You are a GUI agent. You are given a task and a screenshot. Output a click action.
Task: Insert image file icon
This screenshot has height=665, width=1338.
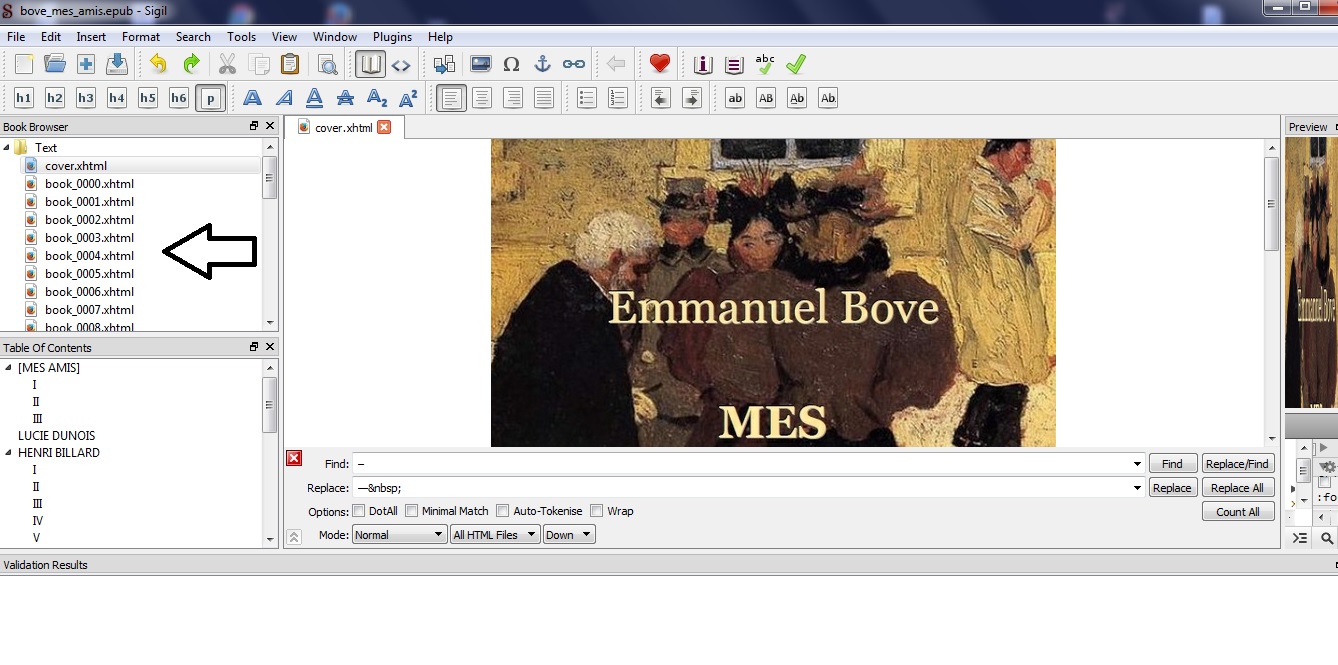click(x=480, y=64)
